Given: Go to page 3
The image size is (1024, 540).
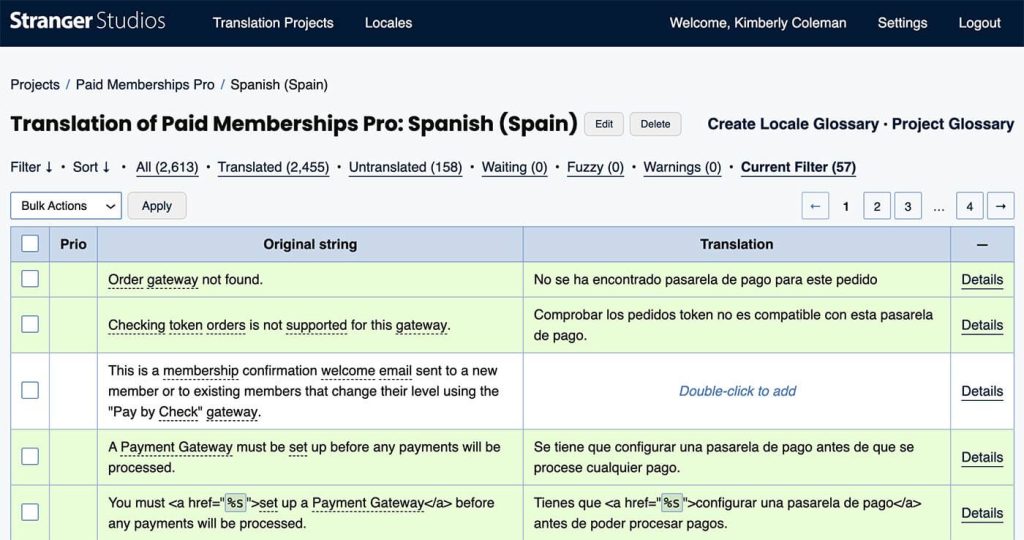Looking at the screenshot, I should (x=908, y=206).
